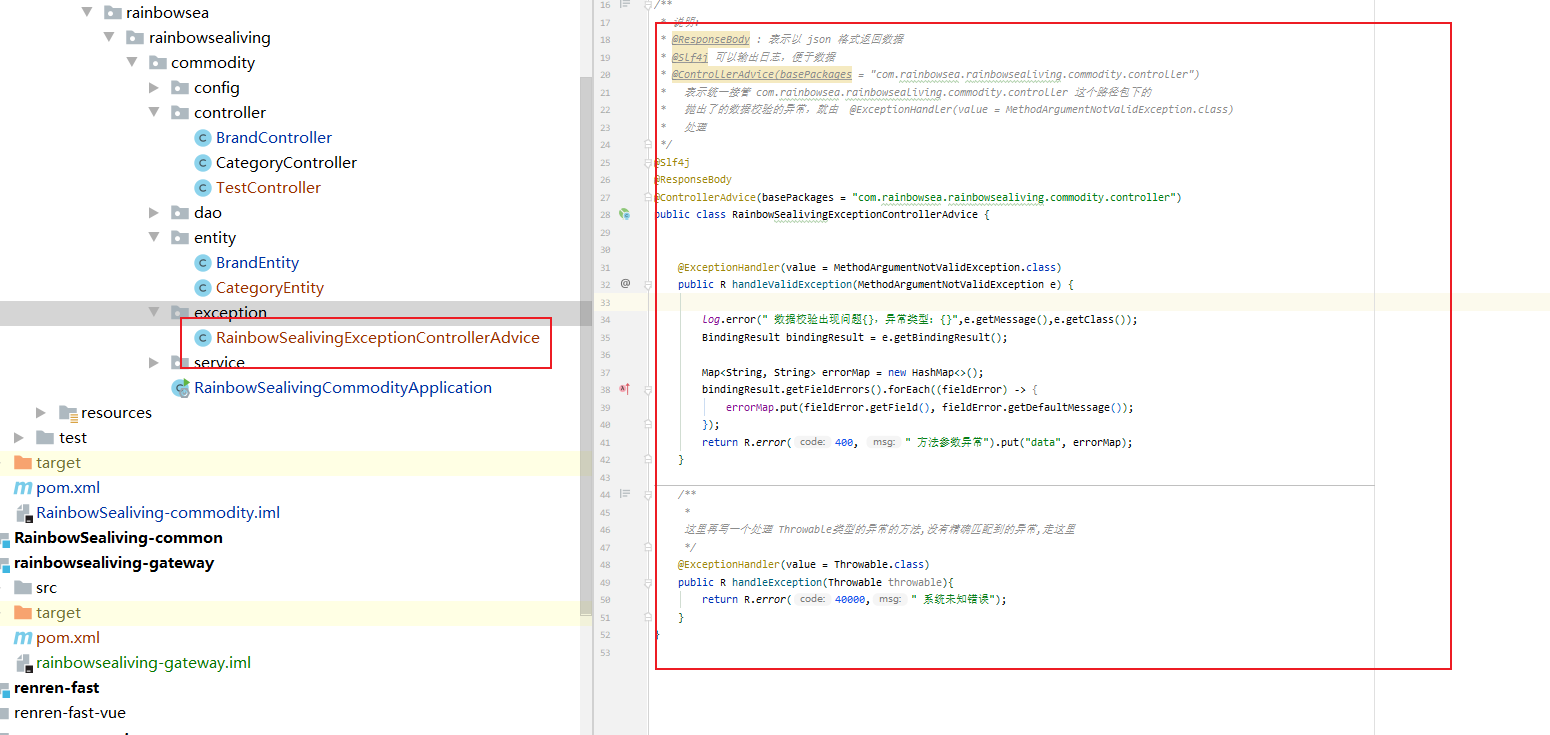This screenshot has width=1550, height=735.
Task: Click the red override gutter icon on line 38
Action: 625,389
